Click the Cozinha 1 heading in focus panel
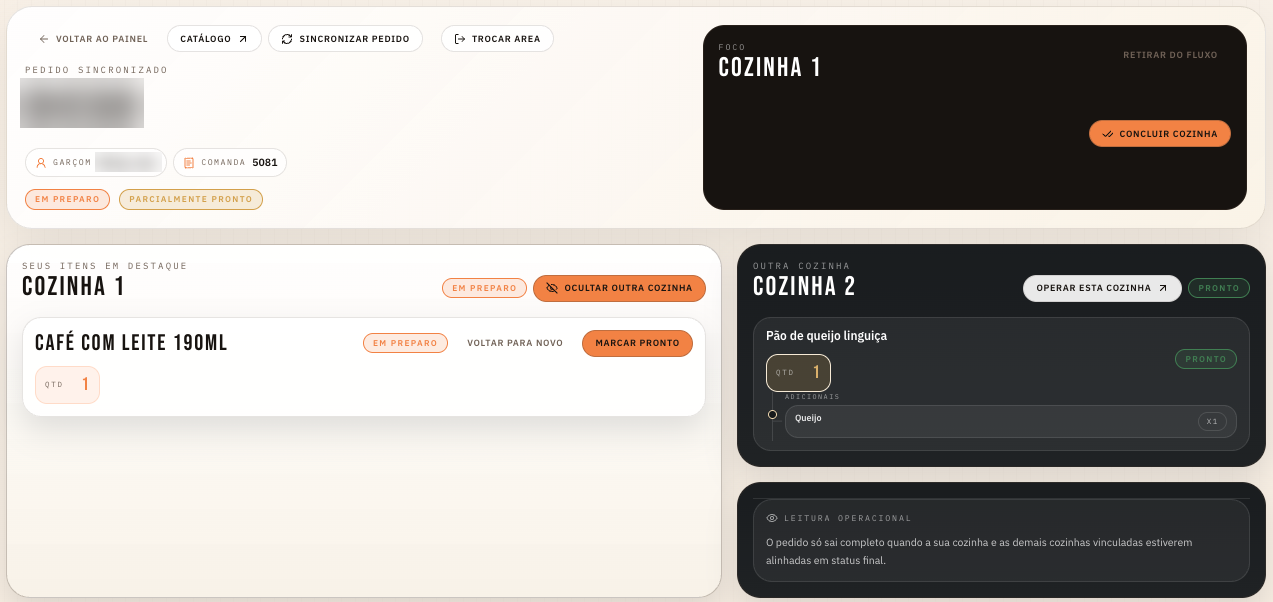This screenshot has height=602, width=1273. point(770,67)
